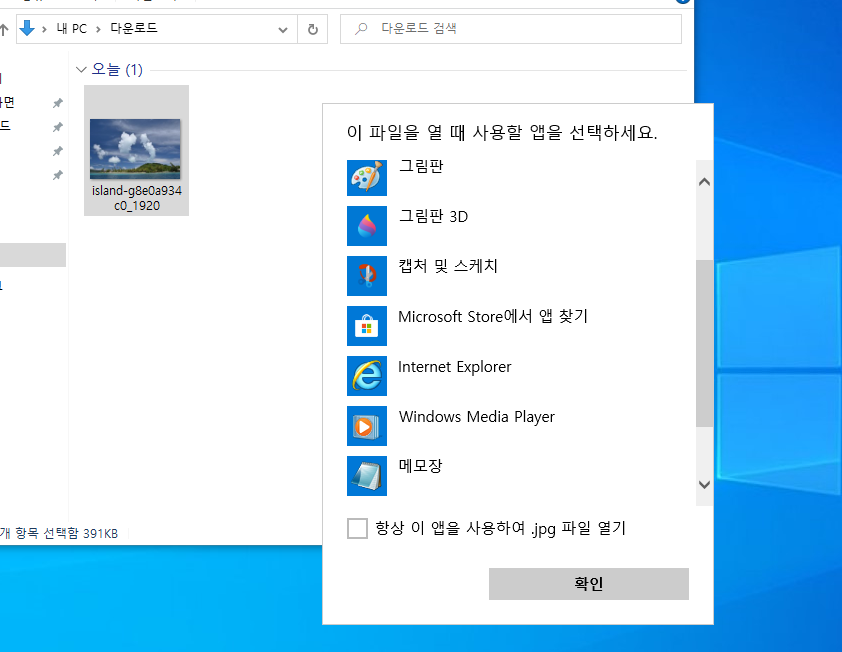Expand breadcrumb arrow before 내 PC
The width and height of the screenshot is (842, 652).
(44, 29)
